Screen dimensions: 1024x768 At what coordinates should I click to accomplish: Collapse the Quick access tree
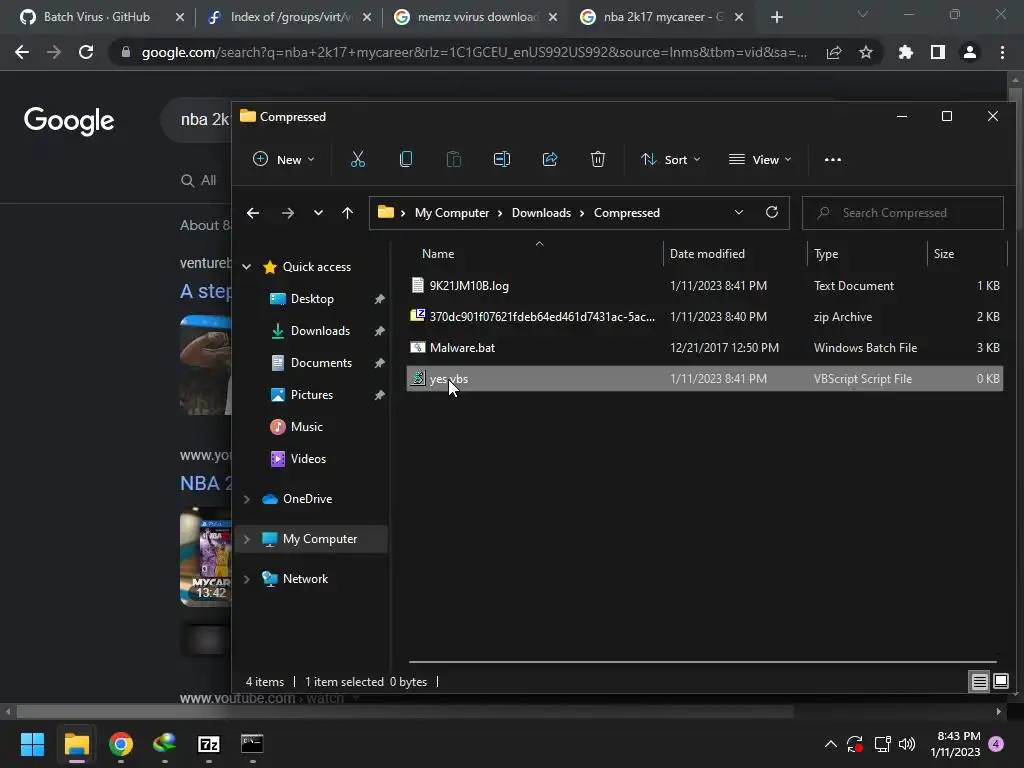click(x=246, y=266)
